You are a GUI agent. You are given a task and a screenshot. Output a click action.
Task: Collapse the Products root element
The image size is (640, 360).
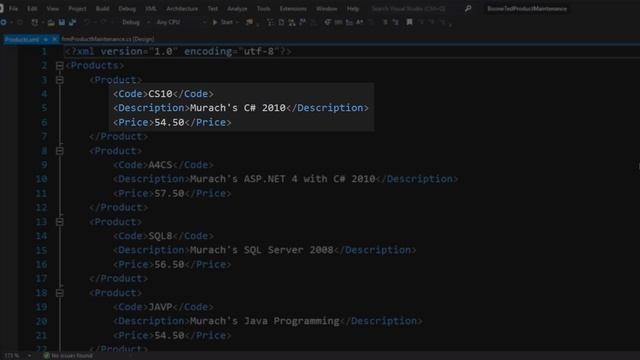click(x=60, y=66)
